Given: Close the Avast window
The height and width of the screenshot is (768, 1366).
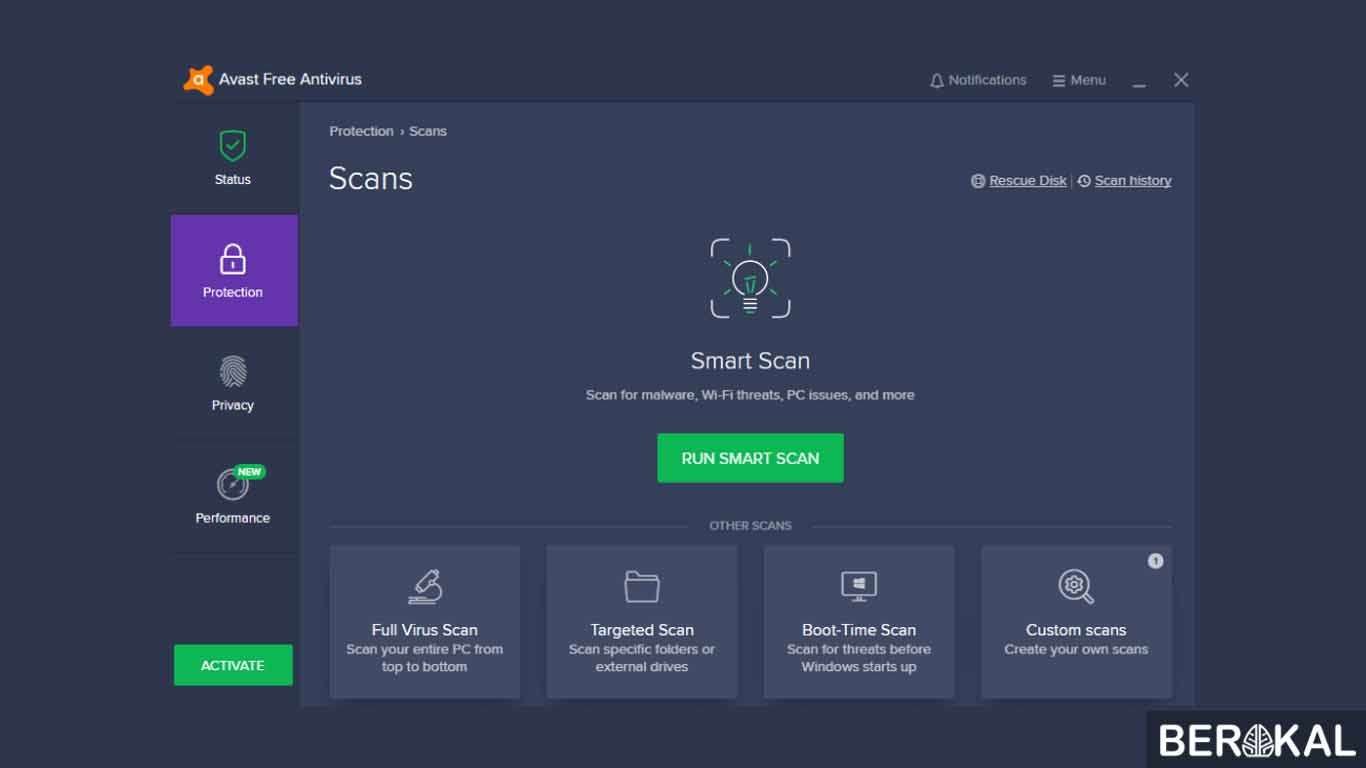Looking at the screenshot, I should pyautogui.click(x=1181, y=80).
